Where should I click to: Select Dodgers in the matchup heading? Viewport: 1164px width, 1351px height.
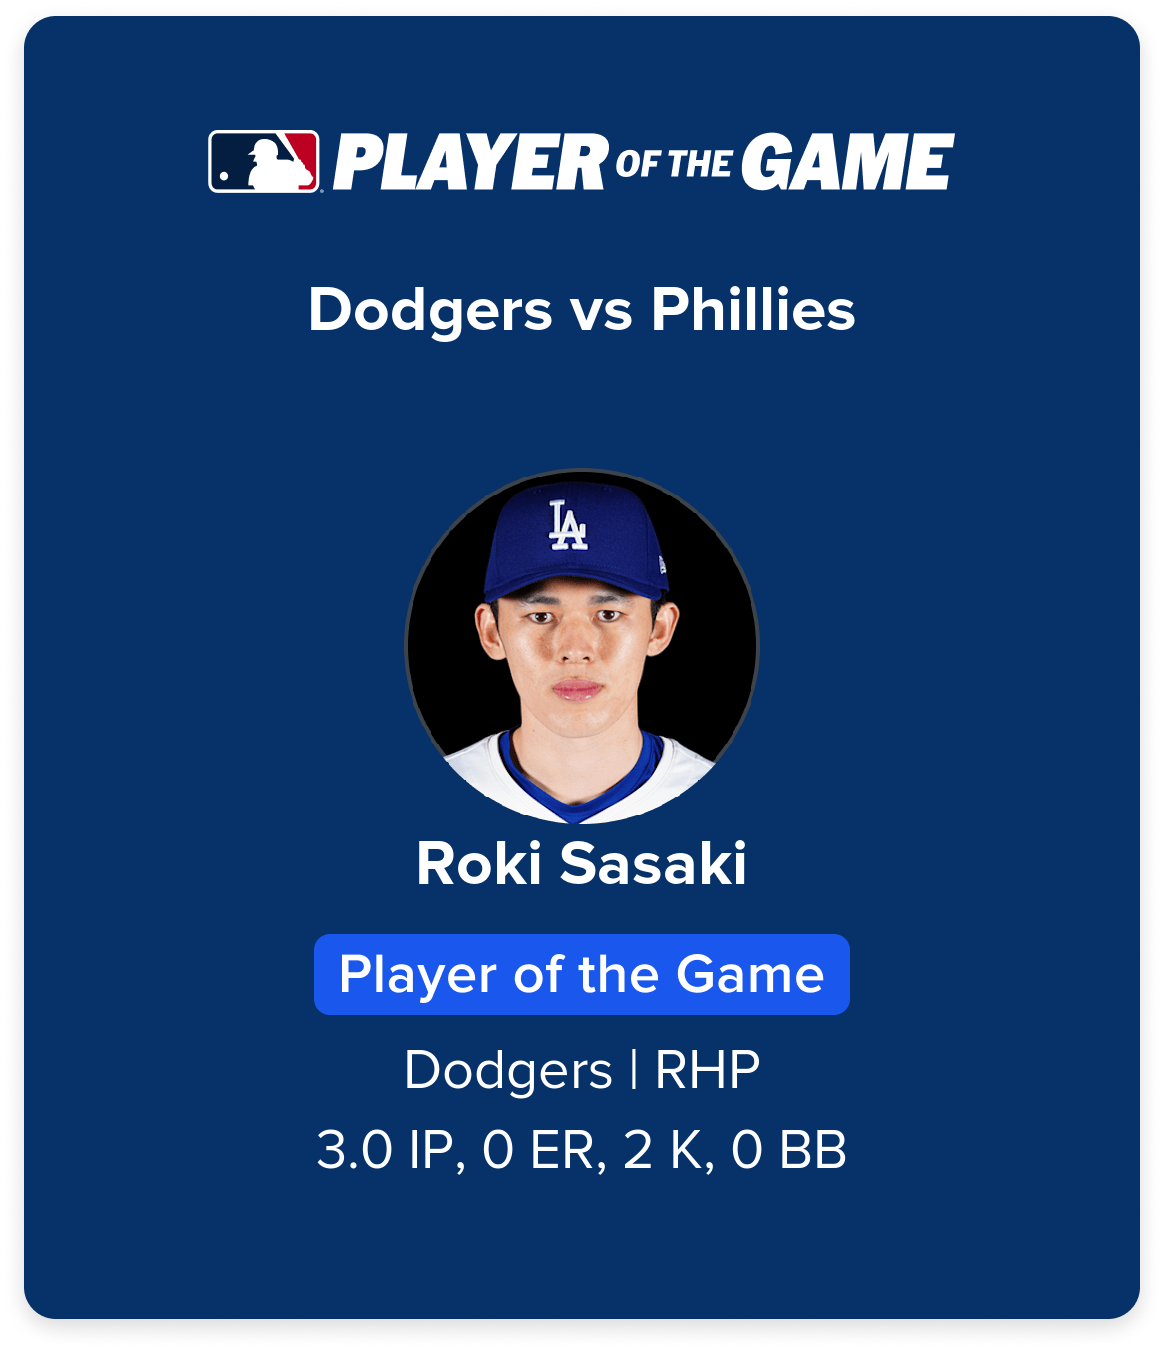[430, 310]
